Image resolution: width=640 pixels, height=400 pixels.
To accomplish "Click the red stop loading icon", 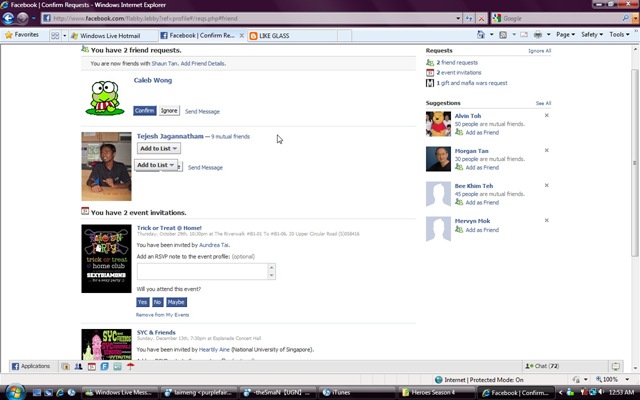I will (482, 18).
